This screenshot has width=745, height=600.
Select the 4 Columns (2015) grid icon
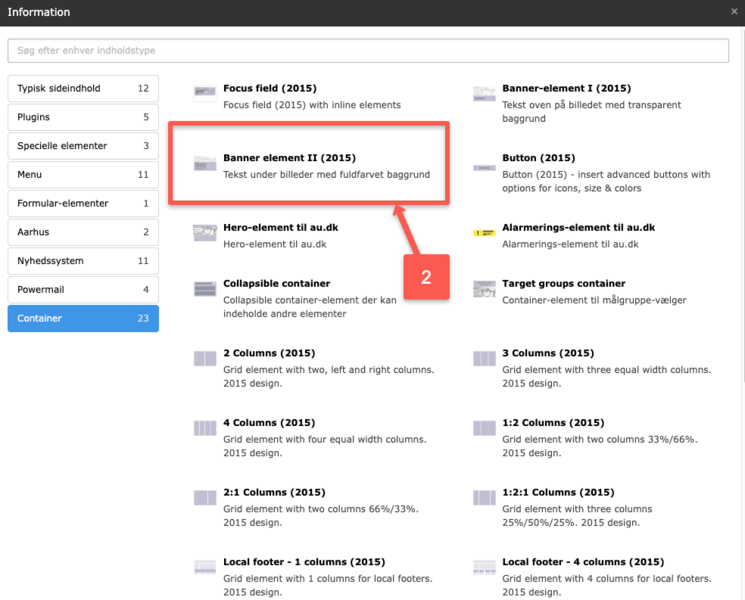click(205, 428)
